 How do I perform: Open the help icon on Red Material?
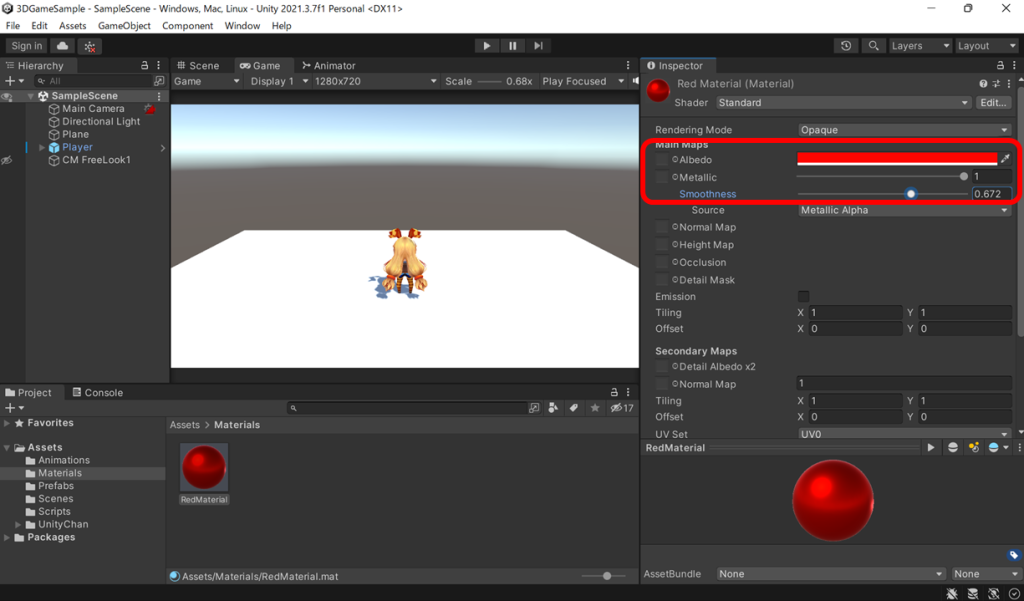983,83
